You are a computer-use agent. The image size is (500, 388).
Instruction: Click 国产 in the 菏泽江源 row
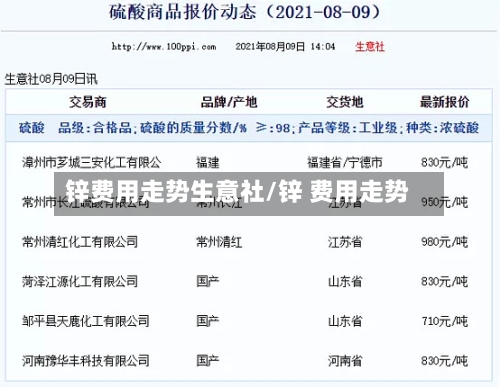tap(208, 282)
